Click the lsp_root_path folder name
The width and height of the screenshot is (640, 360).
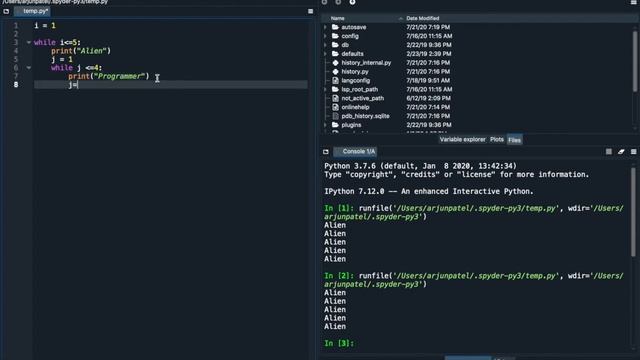coord(360,89)
